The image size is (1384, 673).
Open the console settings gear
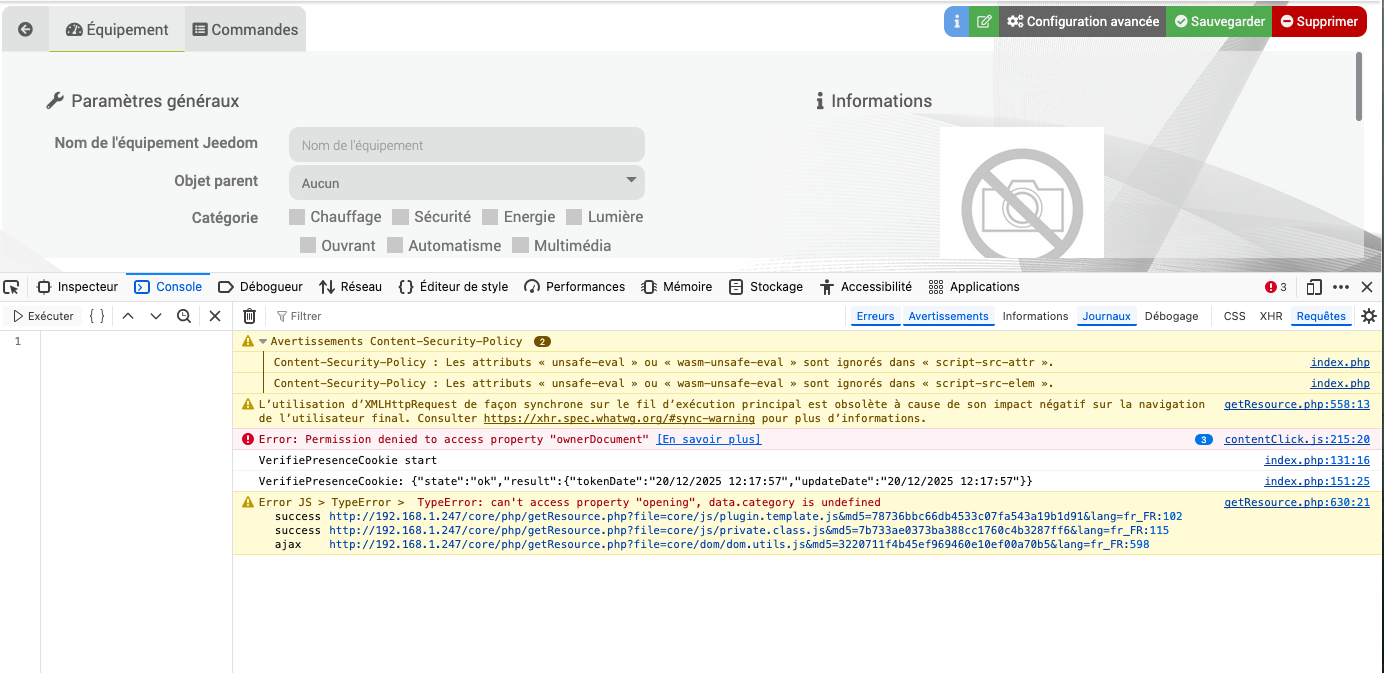click(x=1368, y=316)
